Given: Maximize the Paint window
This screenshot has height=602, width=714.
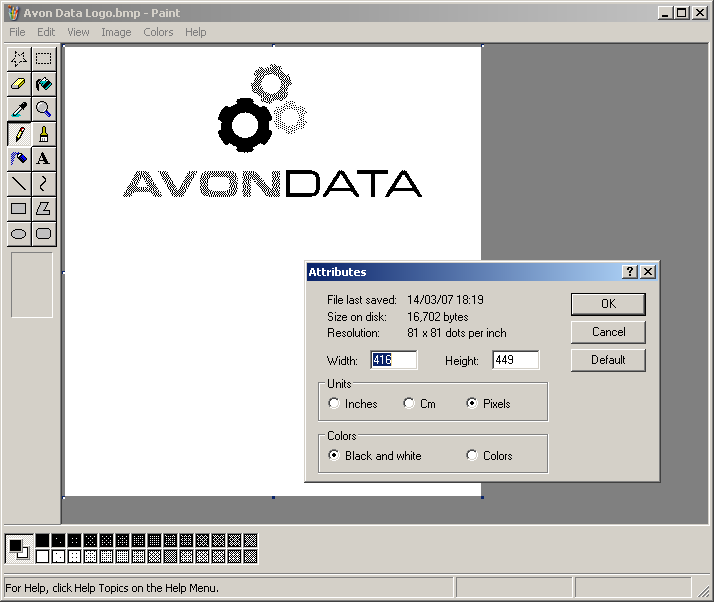Looking at the screenshot, I should [x=682, y=13].
